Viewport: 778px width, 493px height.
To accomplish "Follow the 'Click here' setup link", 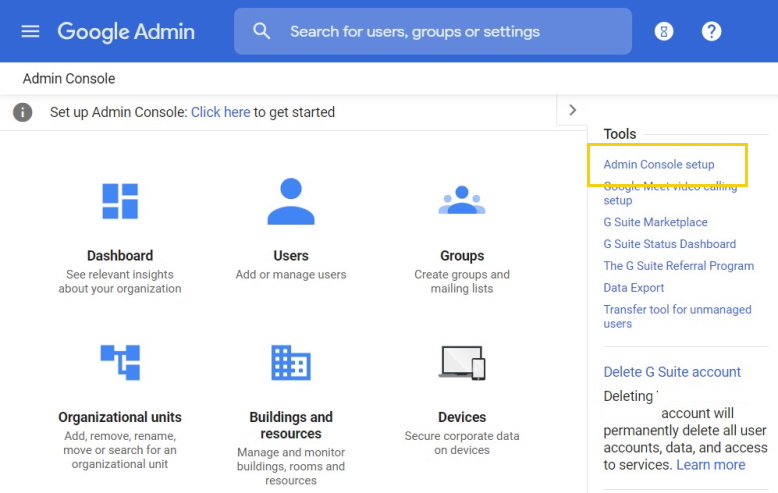I will tap(220, 112).
